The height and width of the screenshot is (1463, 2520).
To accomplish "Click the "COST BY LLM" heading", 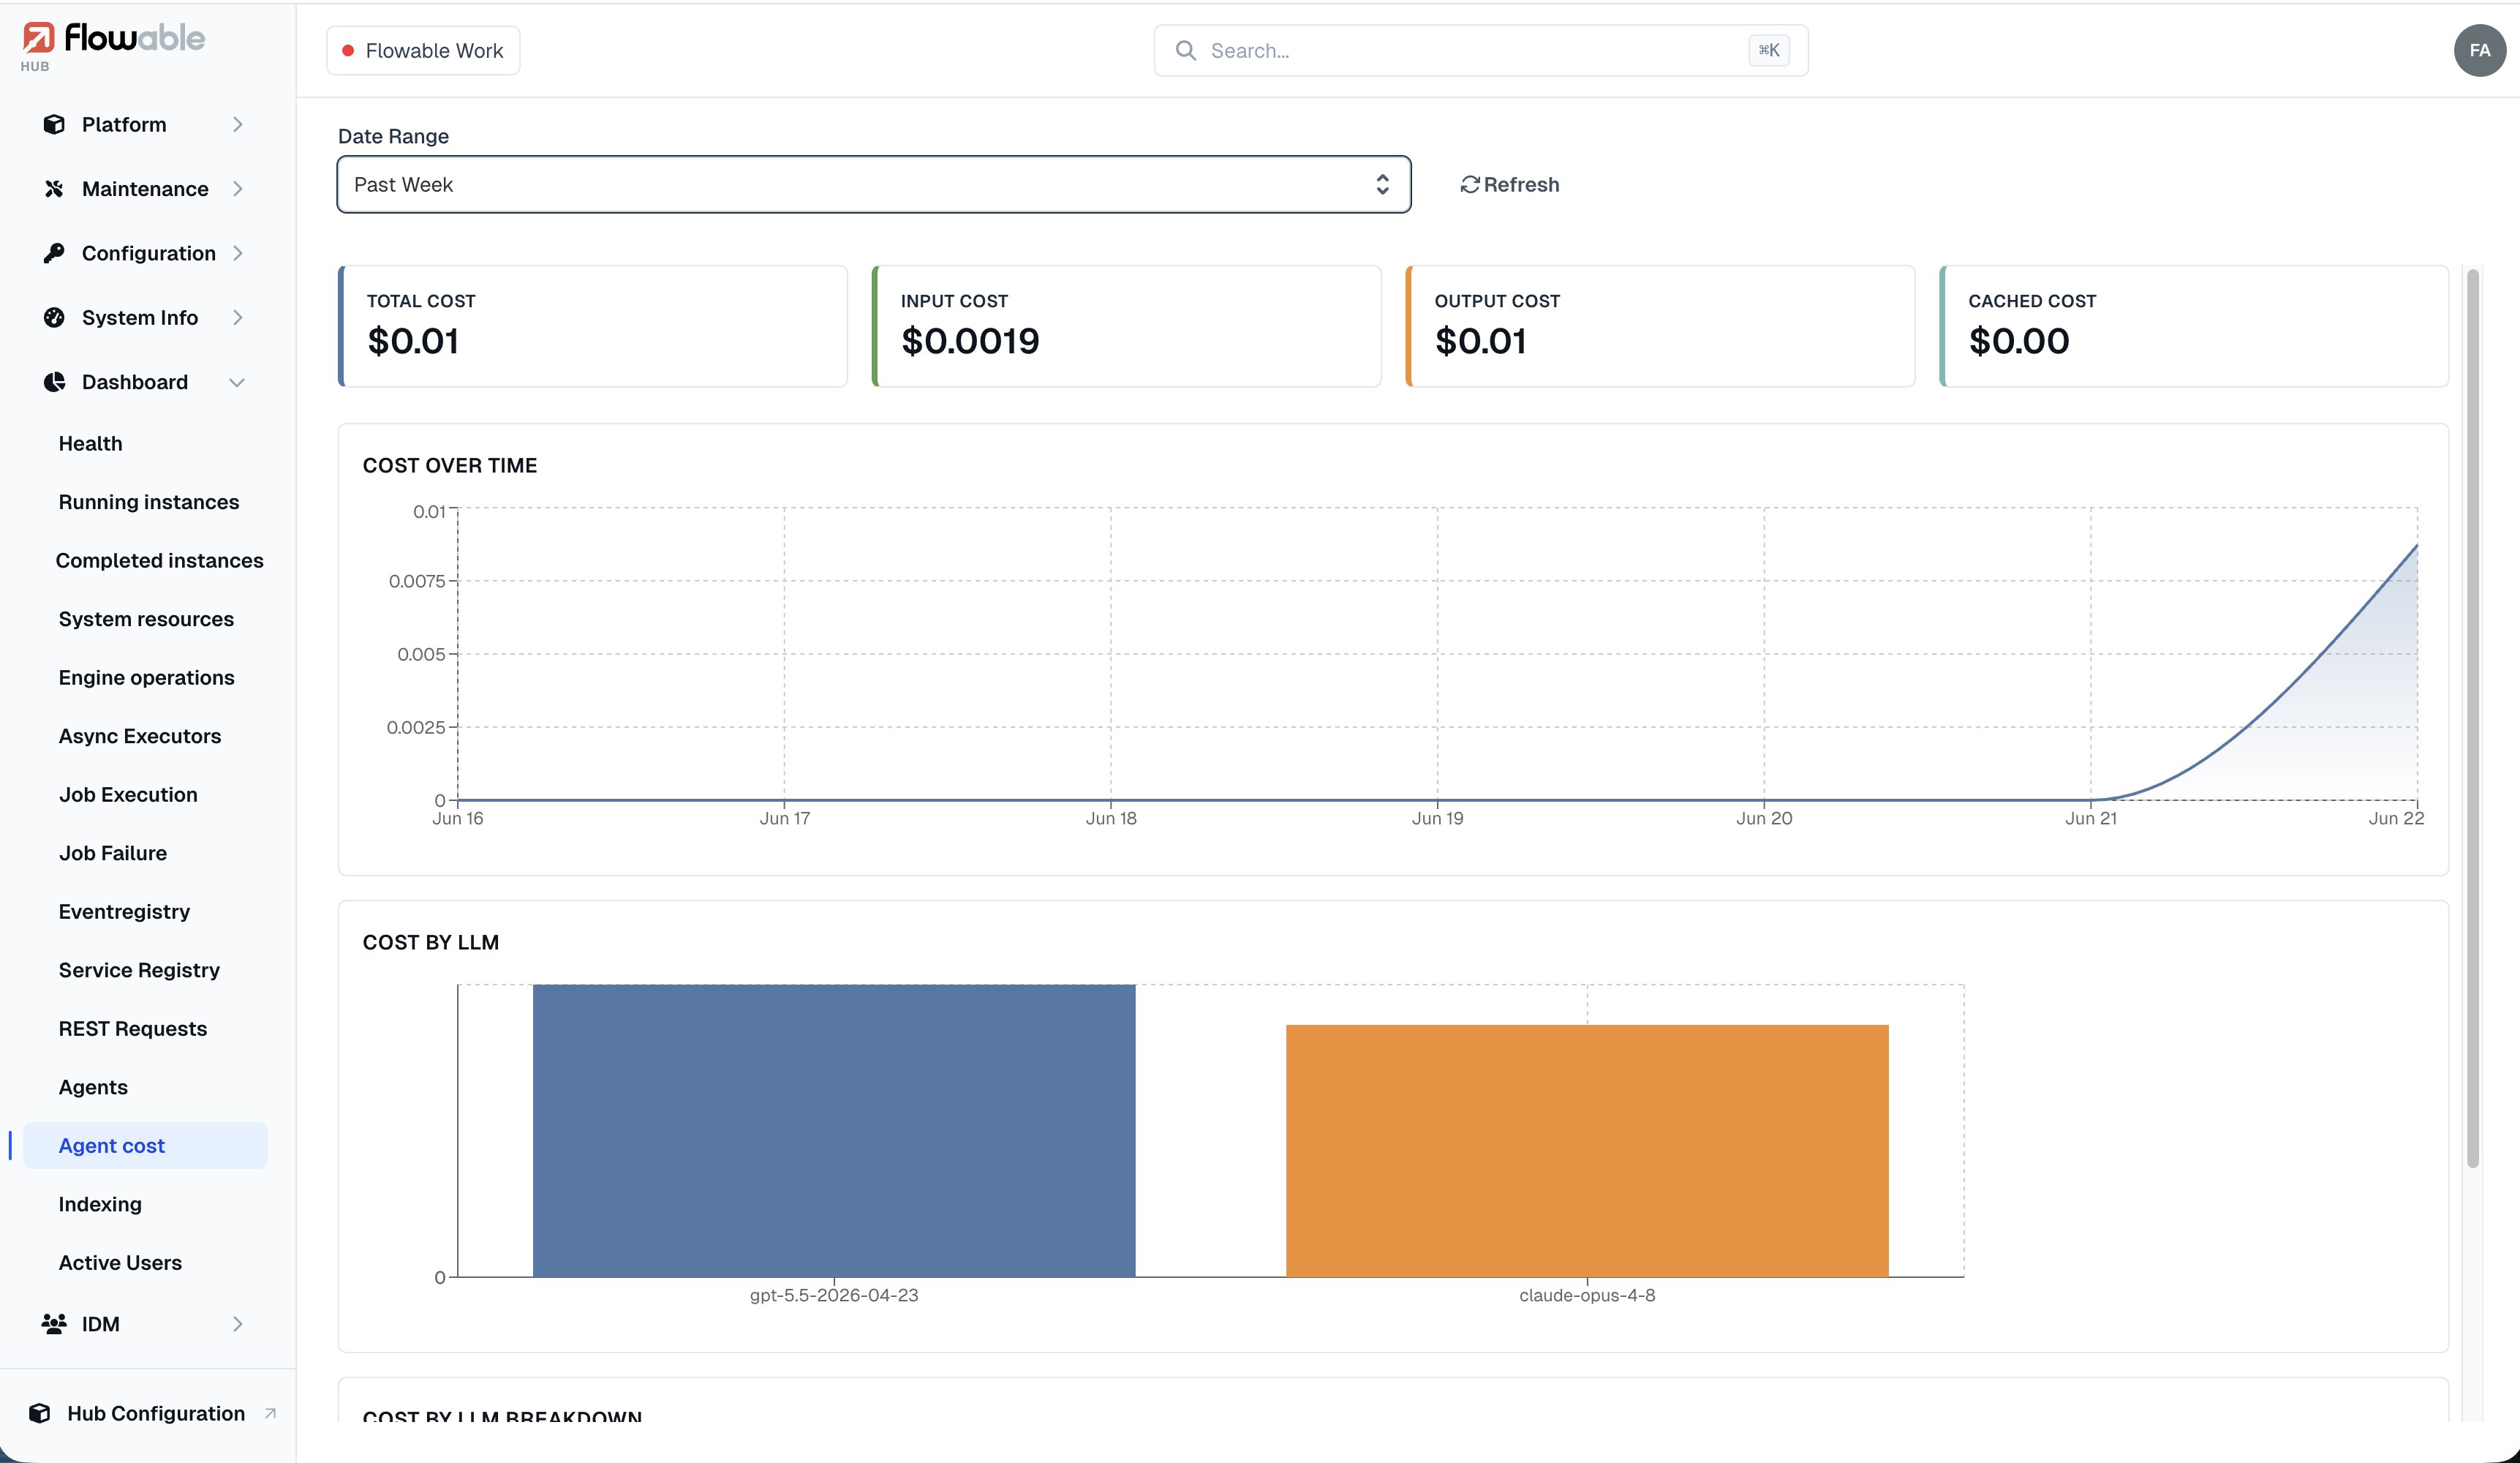I will 431,942.
